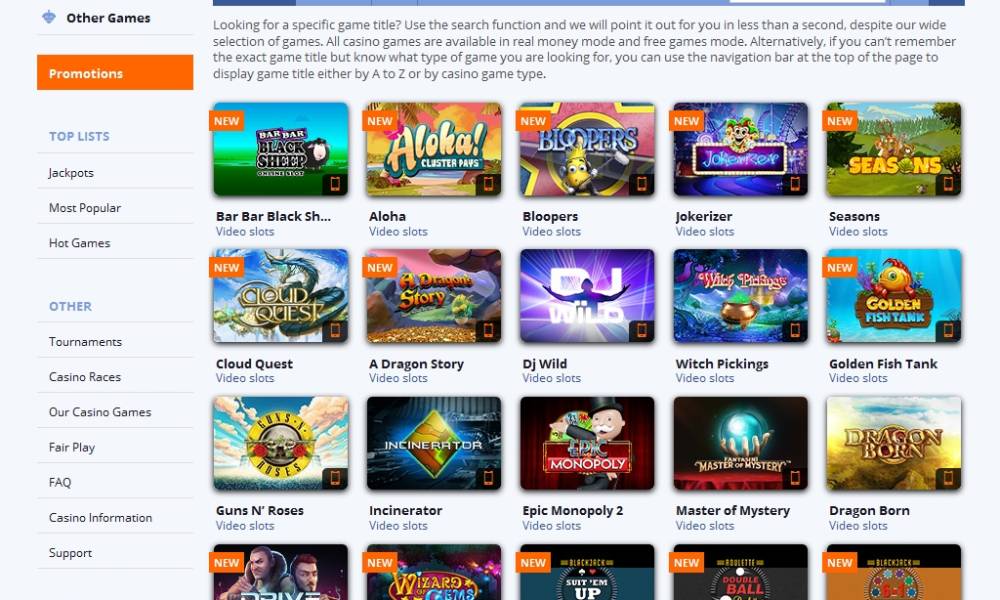This screenshot has width=1000, height=600.
Task: Go to Most Popular games
Action: point(85,207)
